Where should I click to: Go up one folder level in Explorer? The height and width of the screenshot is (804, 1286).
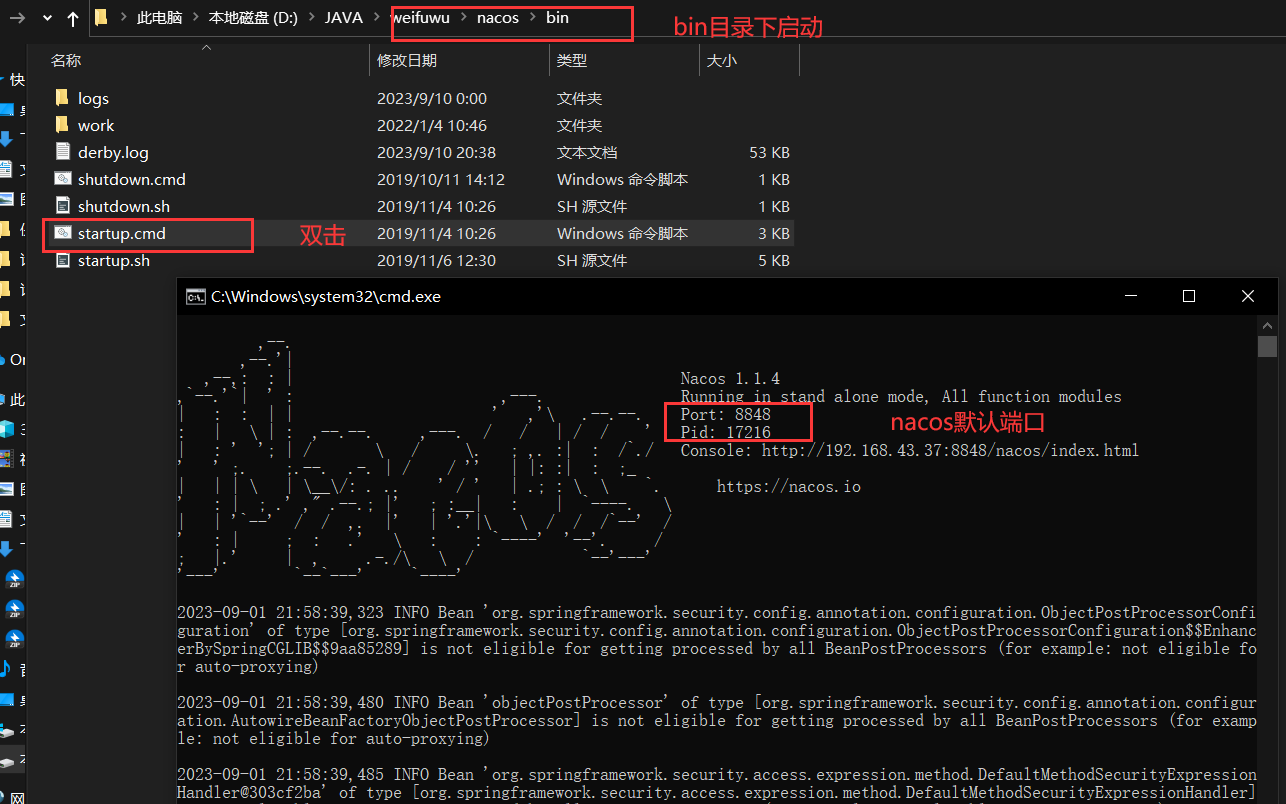tap(73, 18)
